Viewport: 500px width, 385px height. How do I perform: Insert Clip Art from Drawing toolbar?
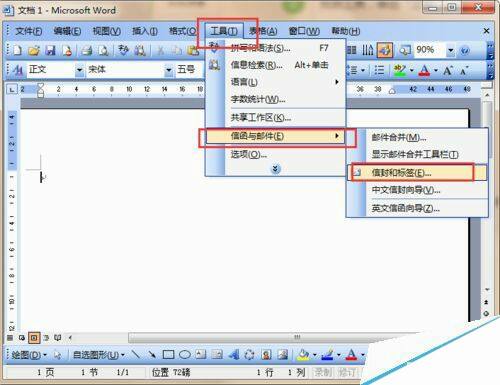coord(266,354)
